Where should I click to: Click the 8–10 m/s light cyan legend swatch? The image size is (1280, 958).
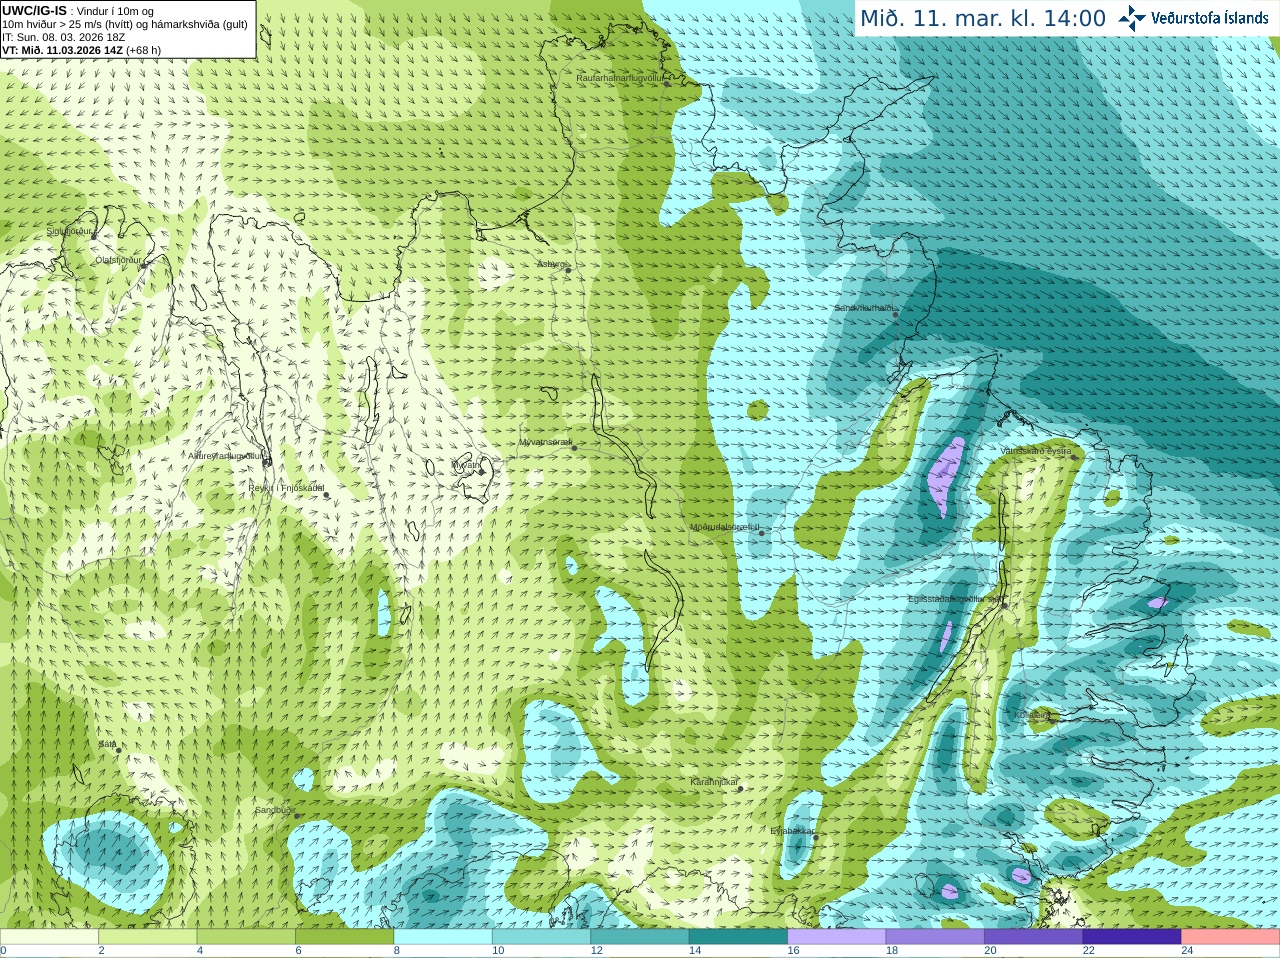443,937
